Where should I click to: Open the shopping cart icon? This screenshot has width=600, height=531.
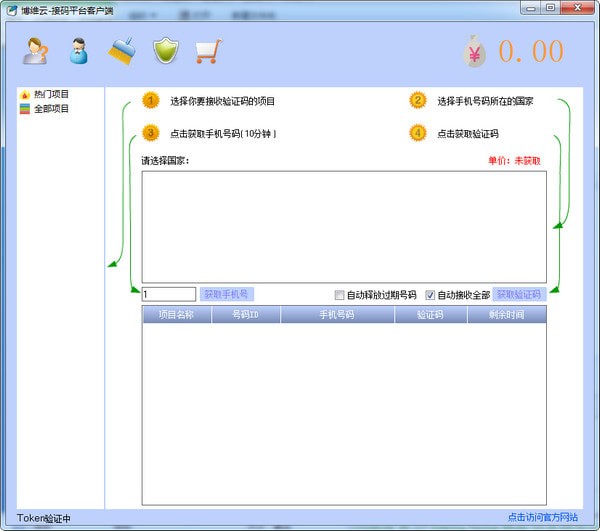207,51
